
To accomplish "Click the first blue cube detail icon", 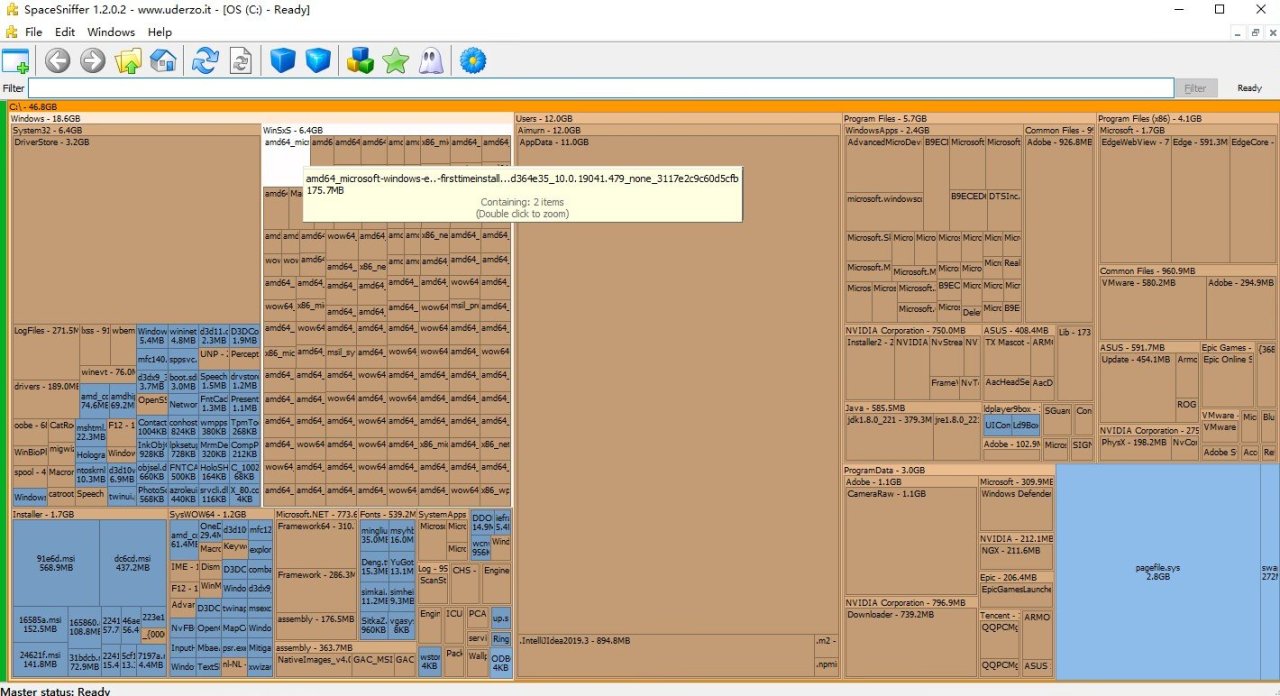I will click(x=283, y=61).
